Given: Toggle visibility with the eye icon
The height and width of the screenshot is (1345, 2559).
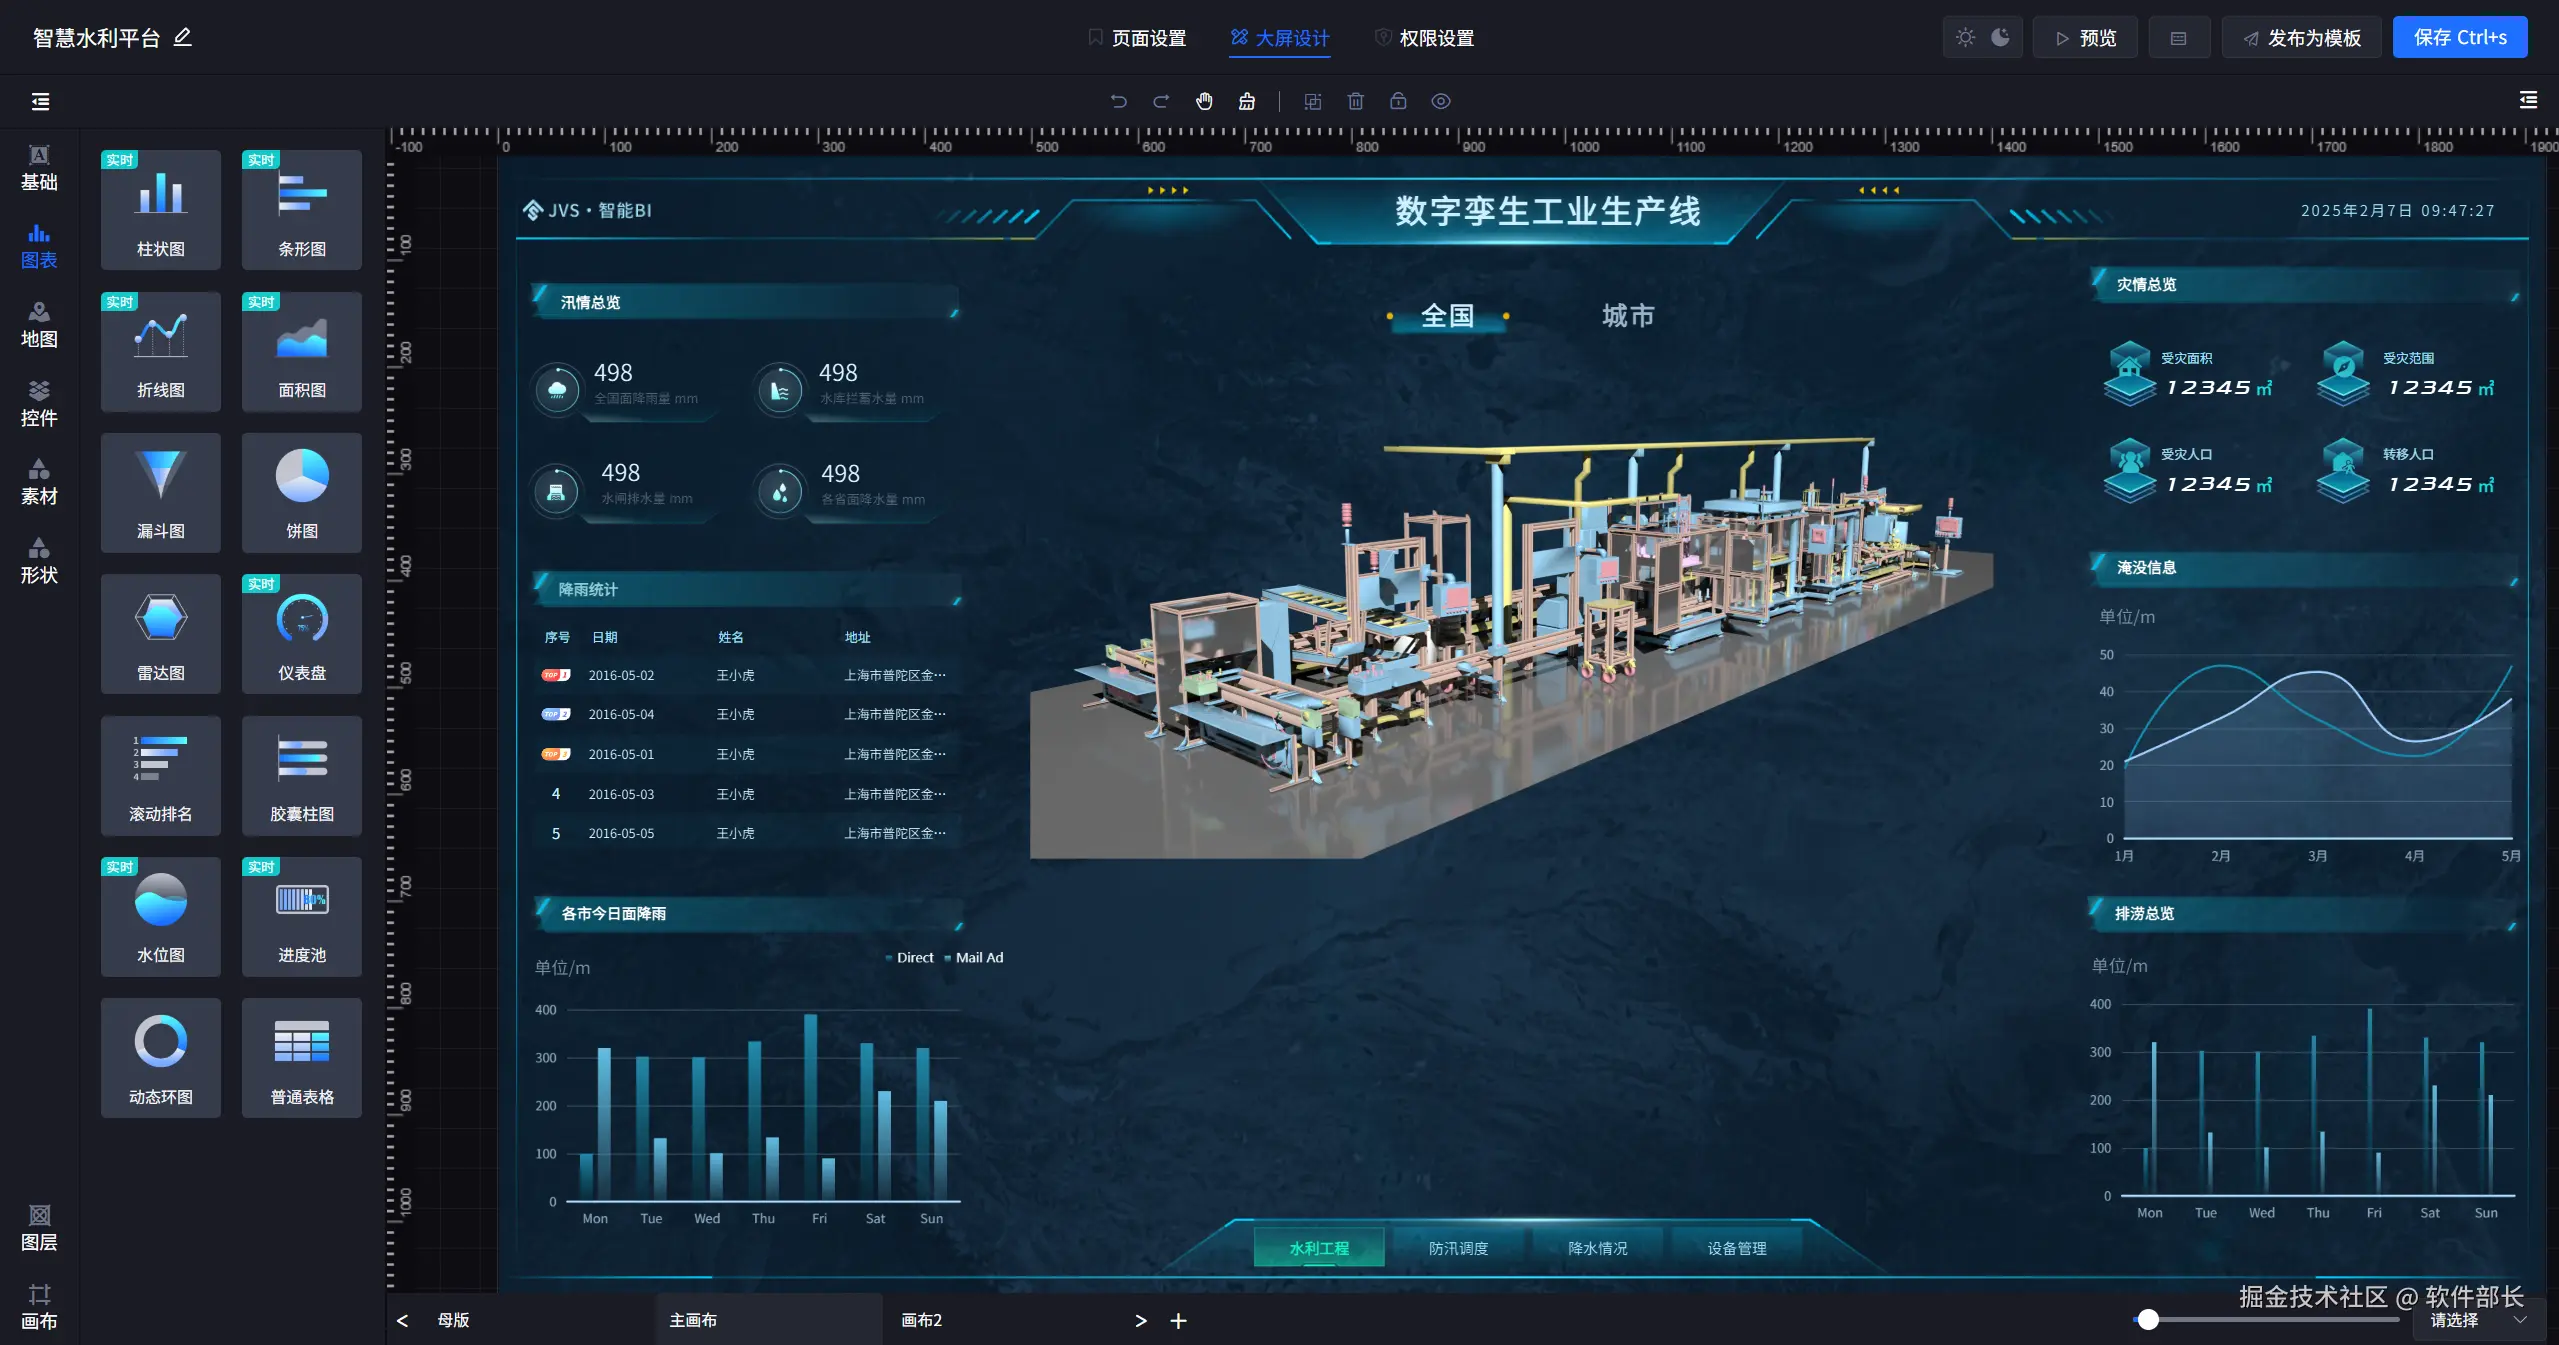Looking at the screenshot, I should 1440,101.
